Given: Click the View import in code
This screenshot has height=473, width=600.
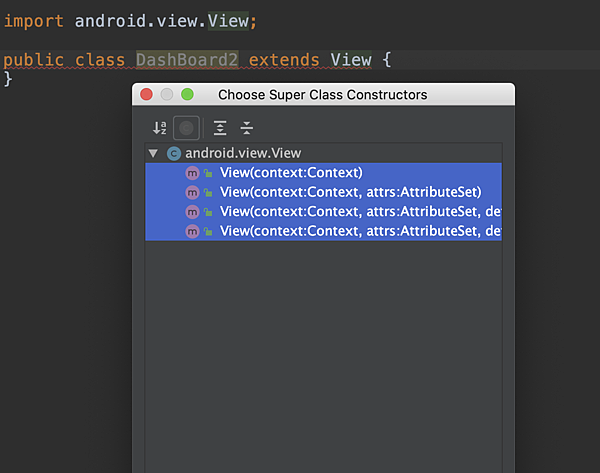Looking at the screenshot, I should pos(228,21).
